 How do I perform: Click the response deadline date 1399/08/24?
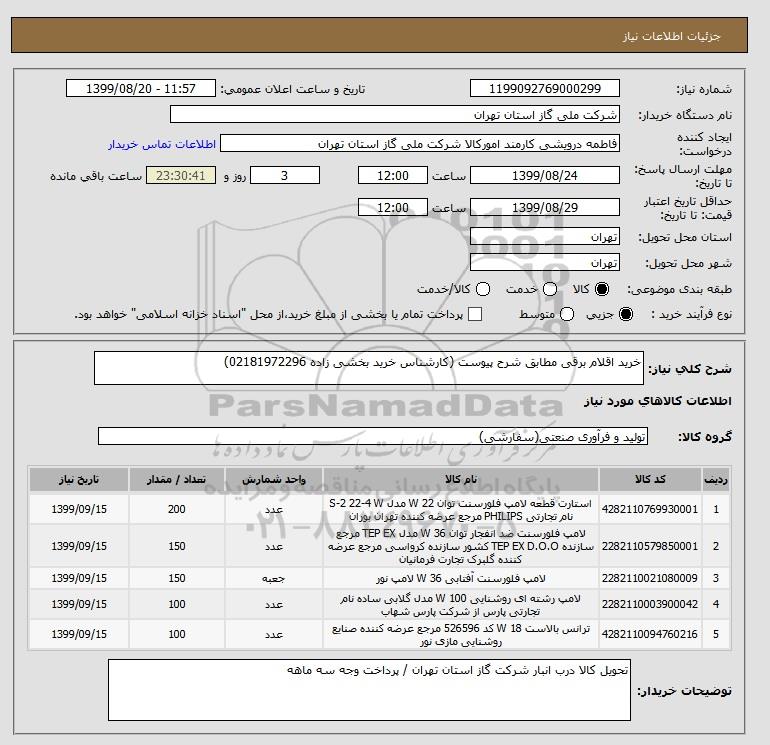pos(545,175)
